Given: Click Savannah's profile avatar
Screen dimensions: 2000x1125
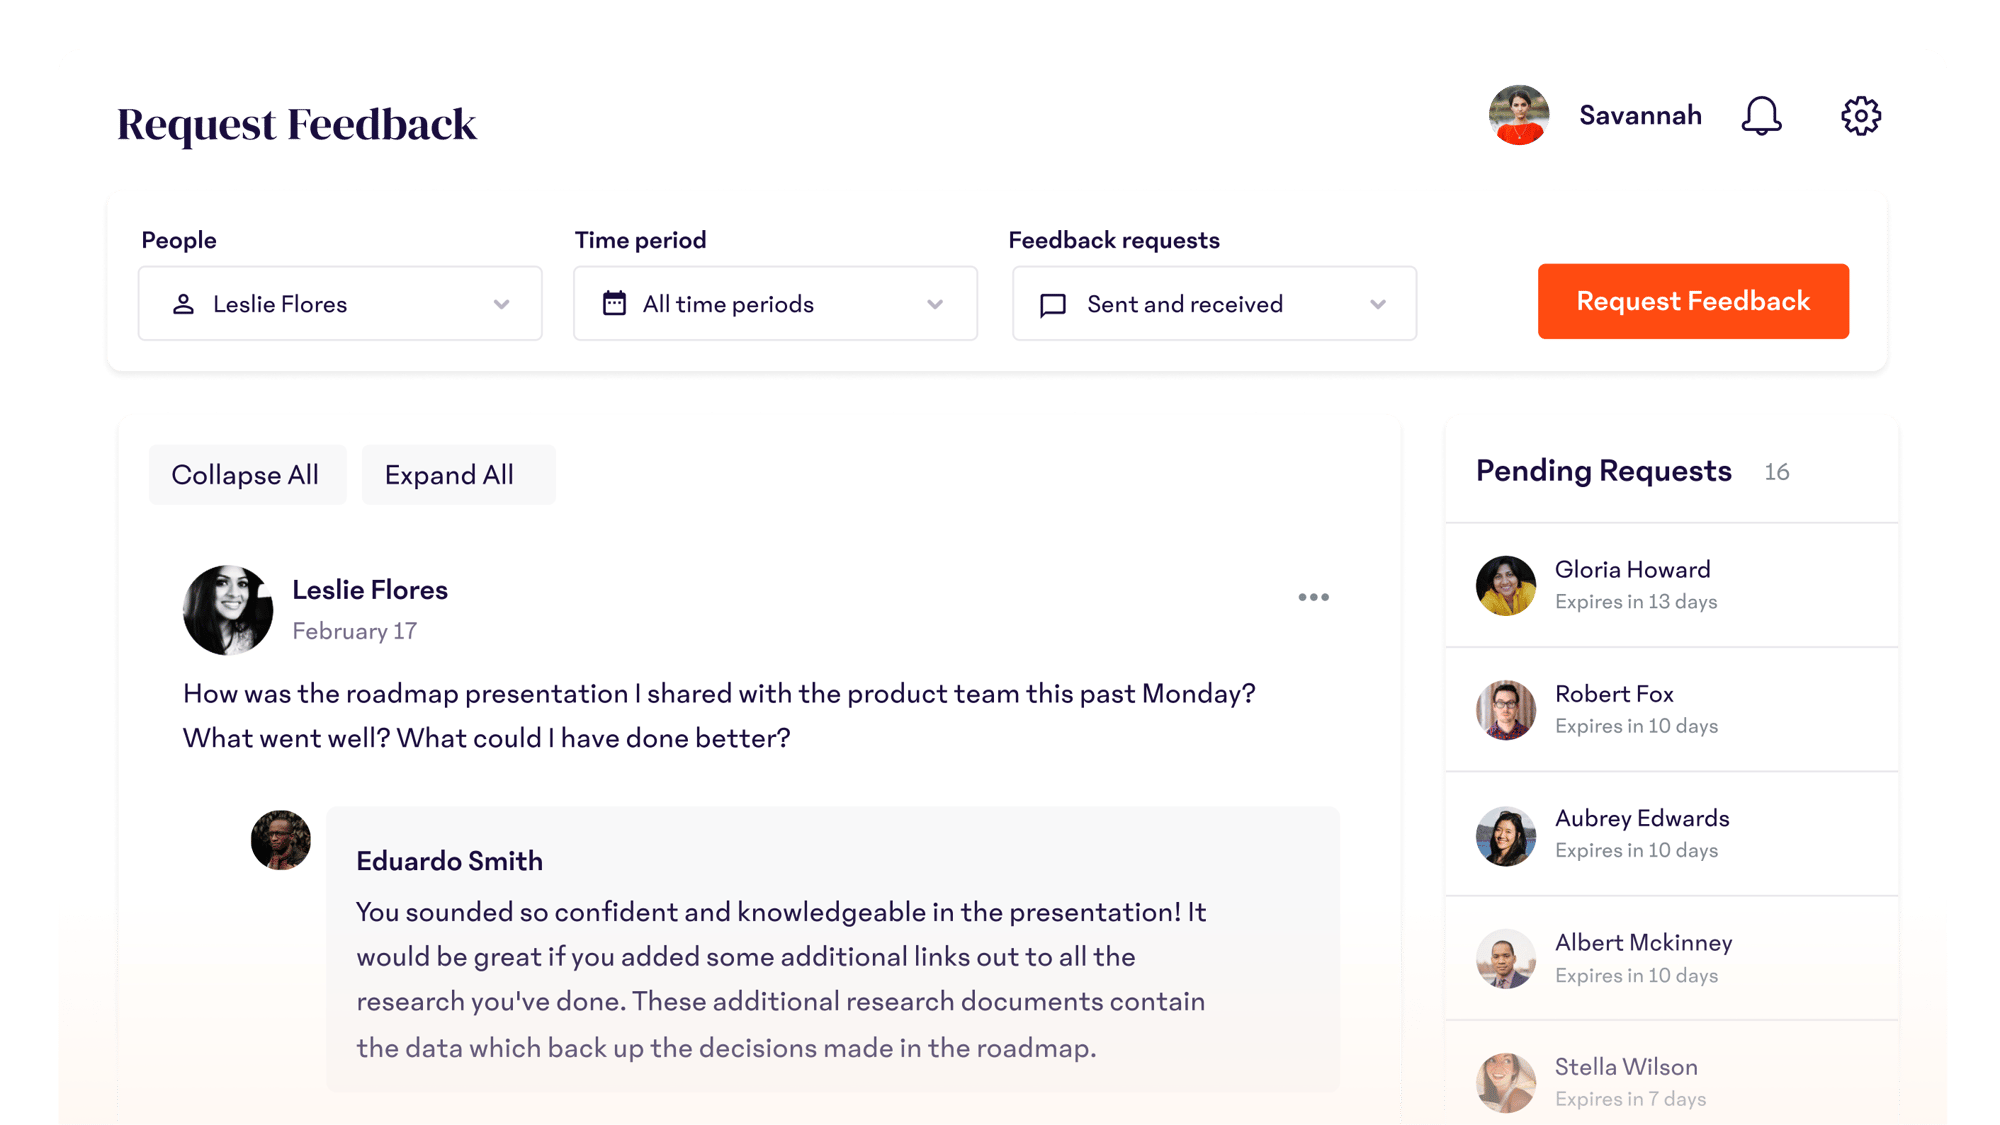Looking at the screenshot, I should pos(1518,115).
